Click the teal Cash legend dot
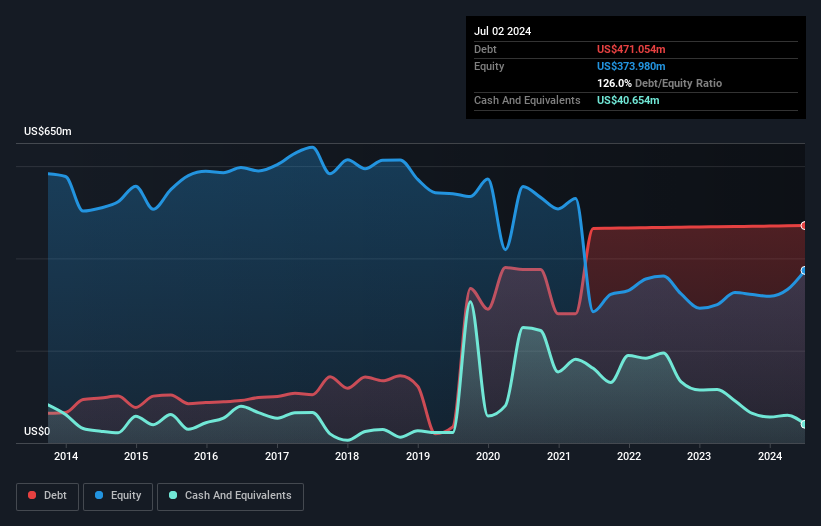This screenshot has width=821, height=526. [173, 495]
